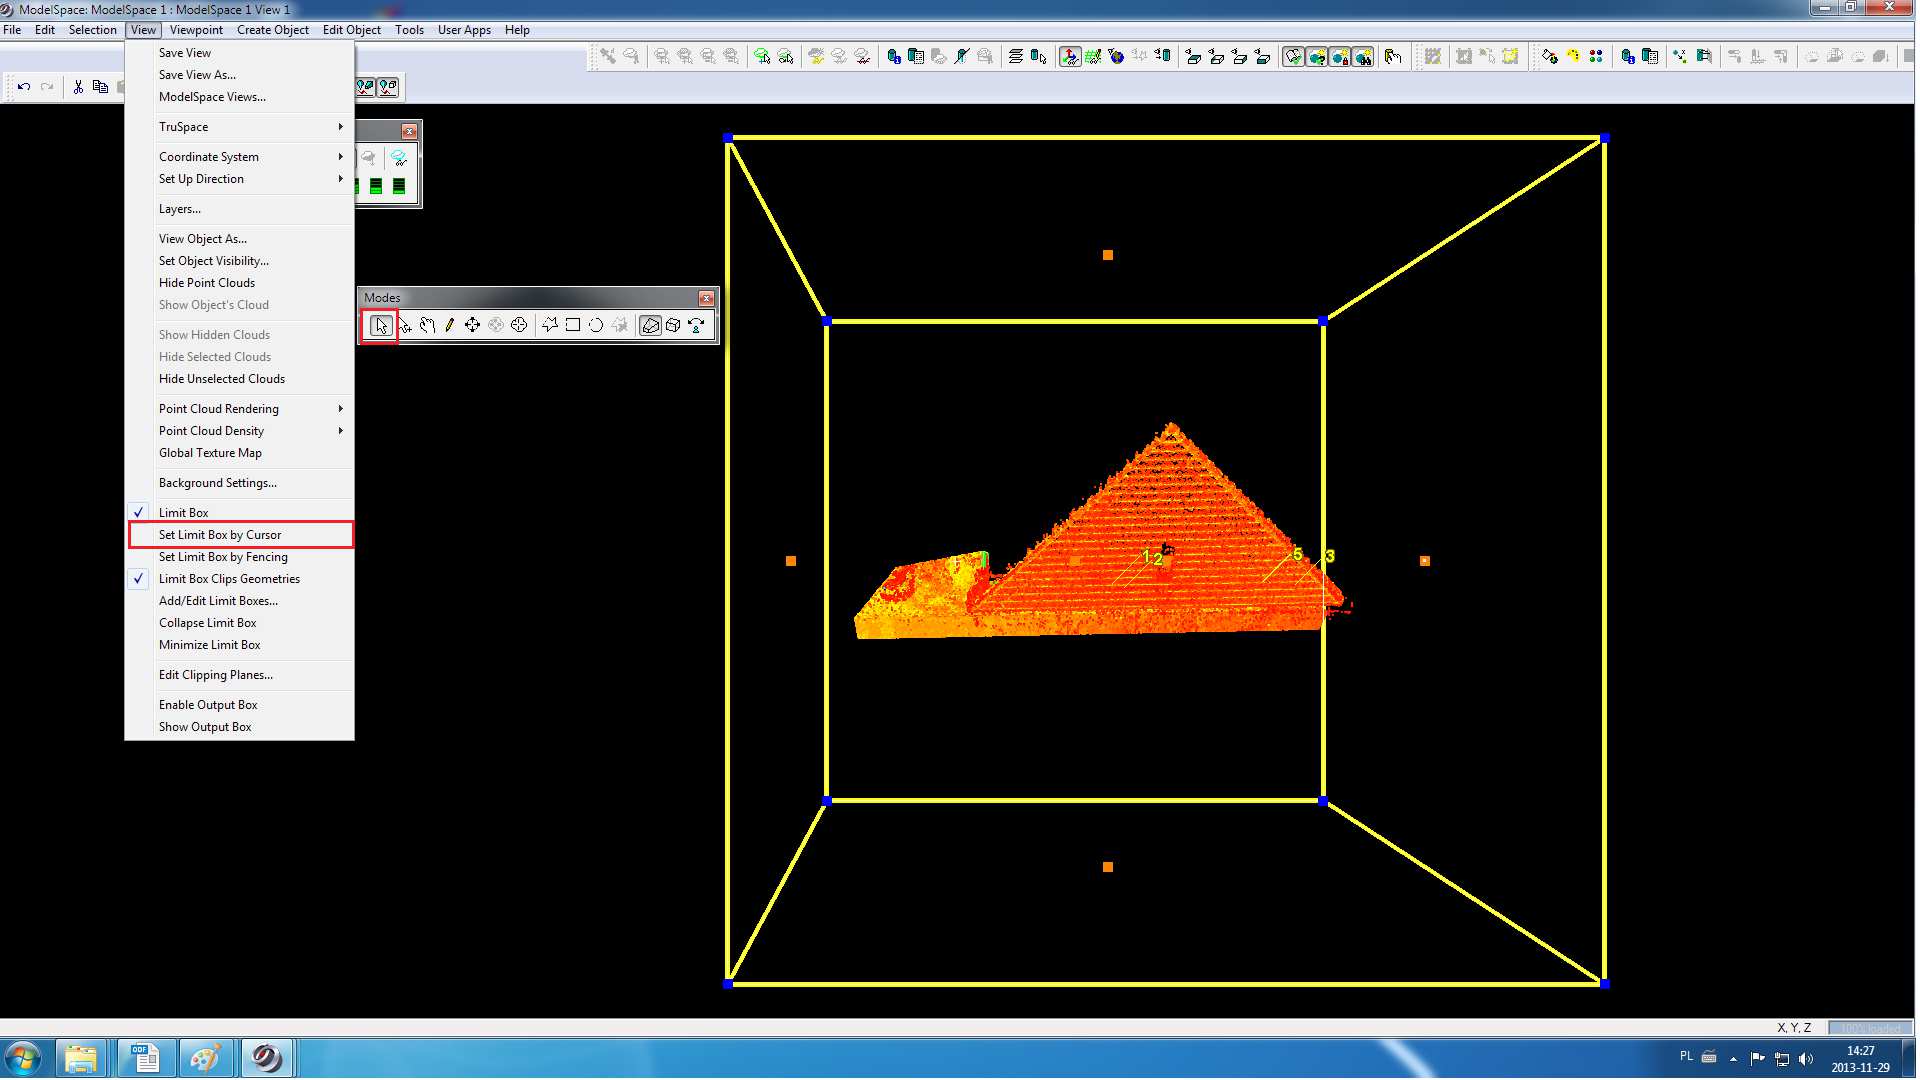Toggle the cloud visibility checkmark toolbar icon
This screenshot has height=1080, width=1920.
point(1294,57)
